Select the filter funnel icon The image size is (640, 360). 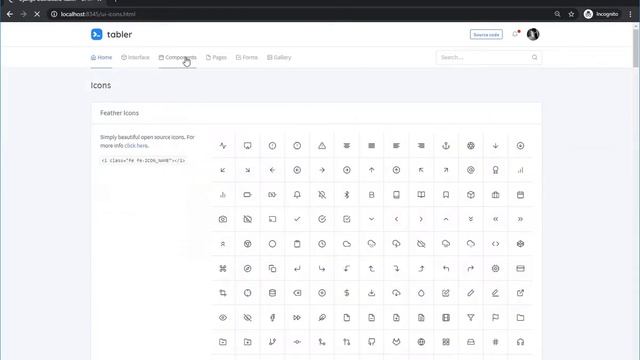coord(471,318)
